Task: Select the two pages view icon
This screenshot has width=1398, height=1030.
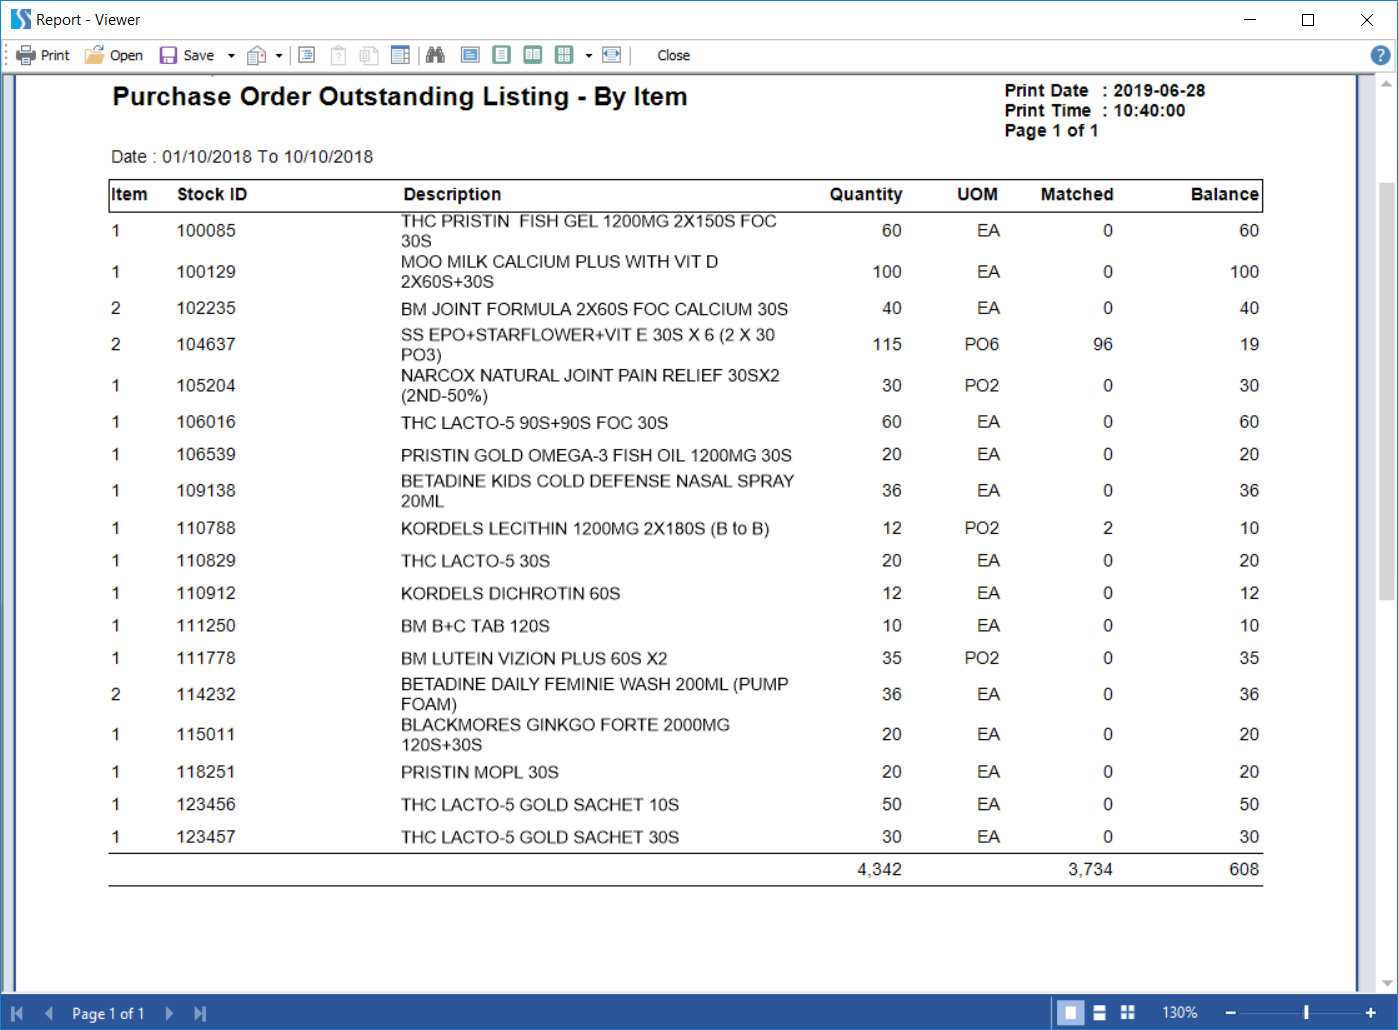Action: (533, 55)
